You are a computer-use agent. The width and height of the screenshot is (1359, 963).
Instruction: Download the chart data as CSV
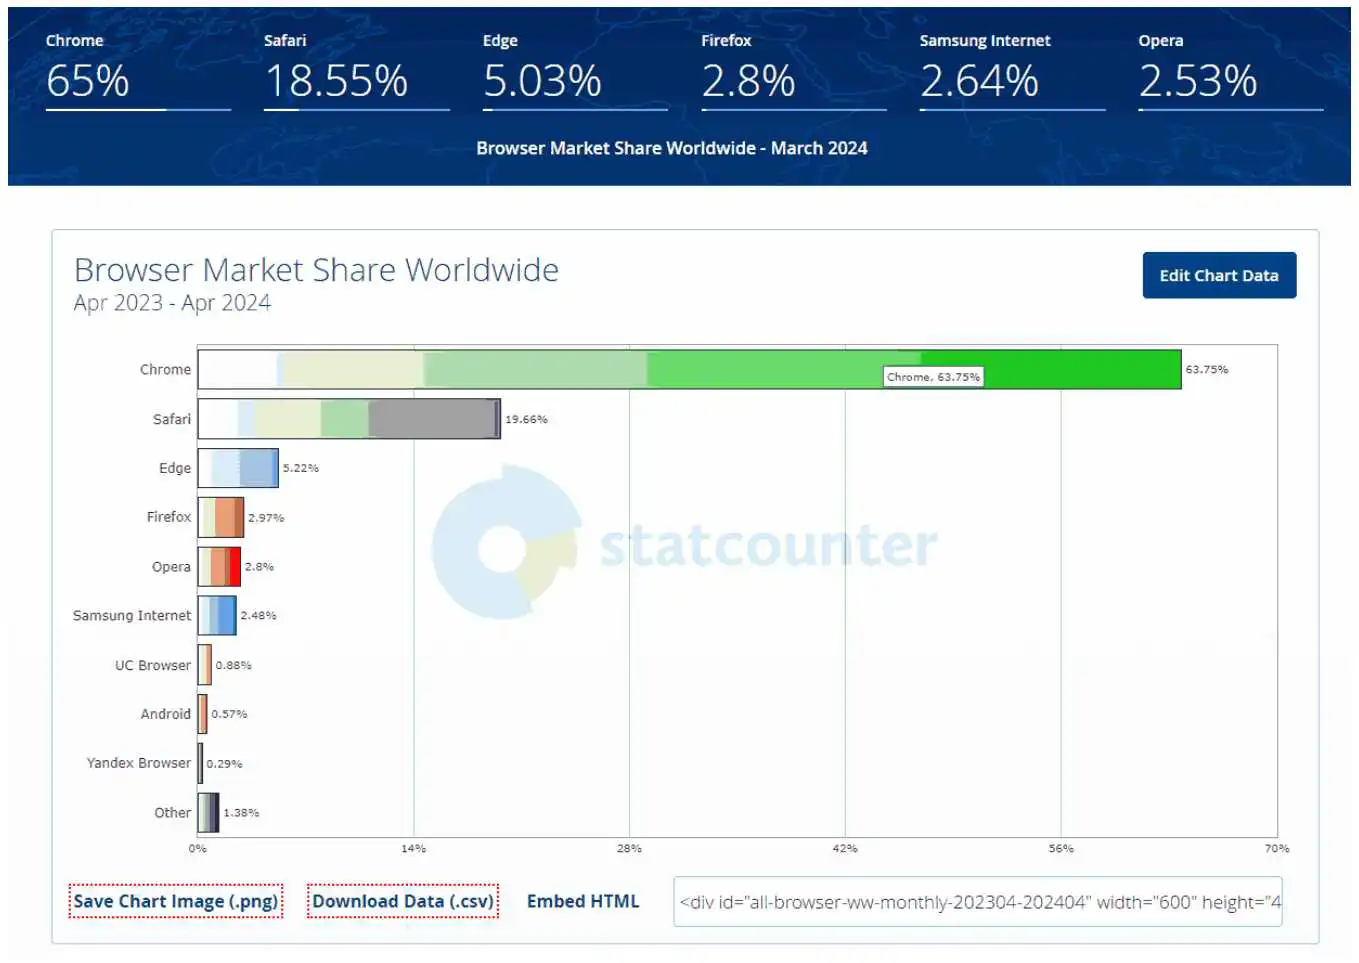[402, 901]
